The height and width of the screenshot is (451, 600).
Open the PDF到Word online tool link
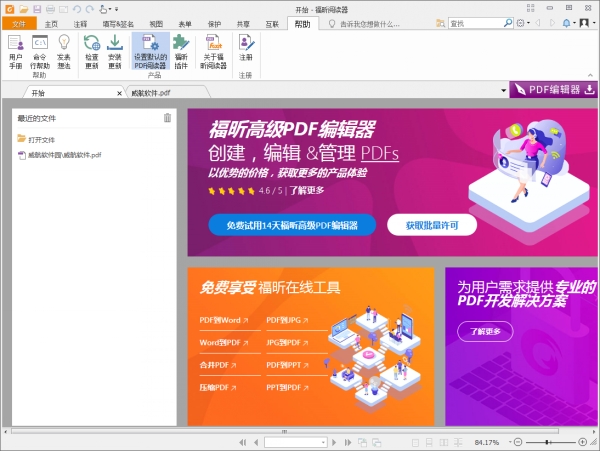coord(224,320)
